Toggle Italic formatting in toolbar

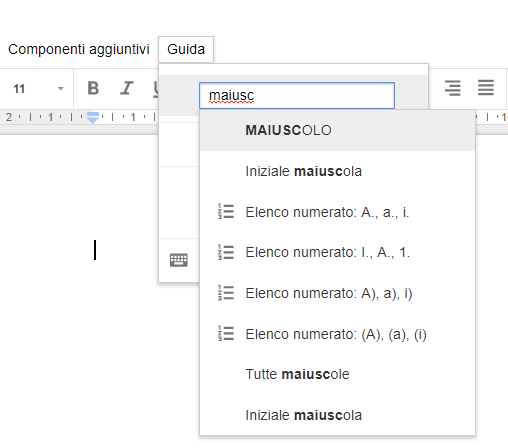coord(127,88)
